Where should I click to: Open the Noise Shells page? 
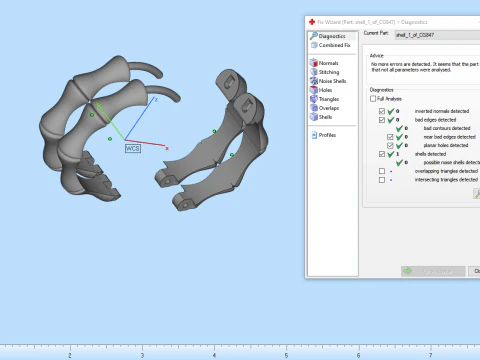(328, 81)
